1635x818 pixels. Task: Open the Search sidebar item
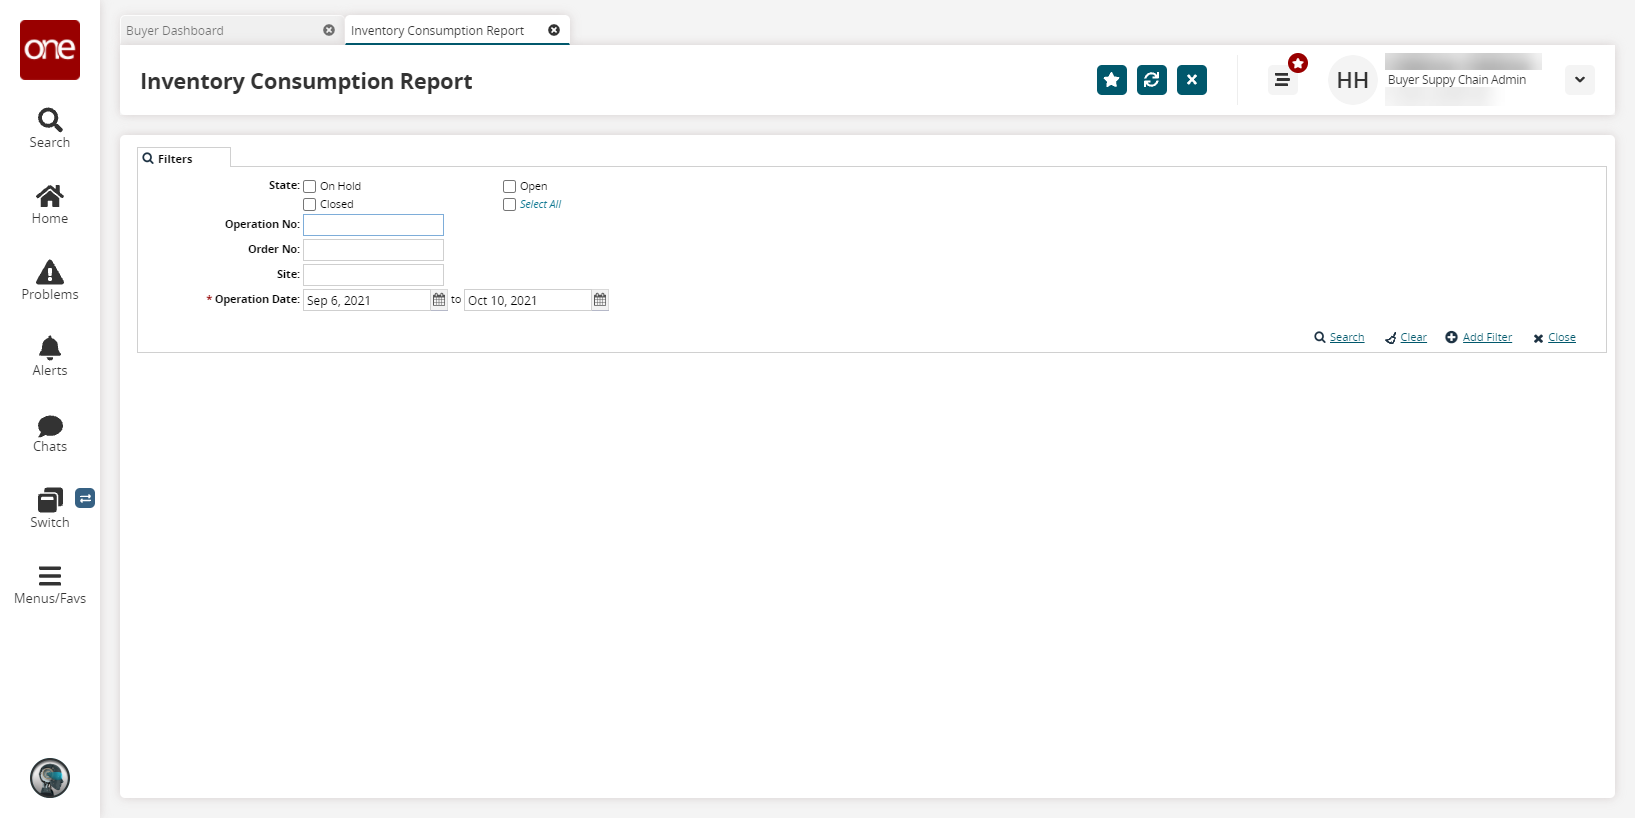pos(50,129)
